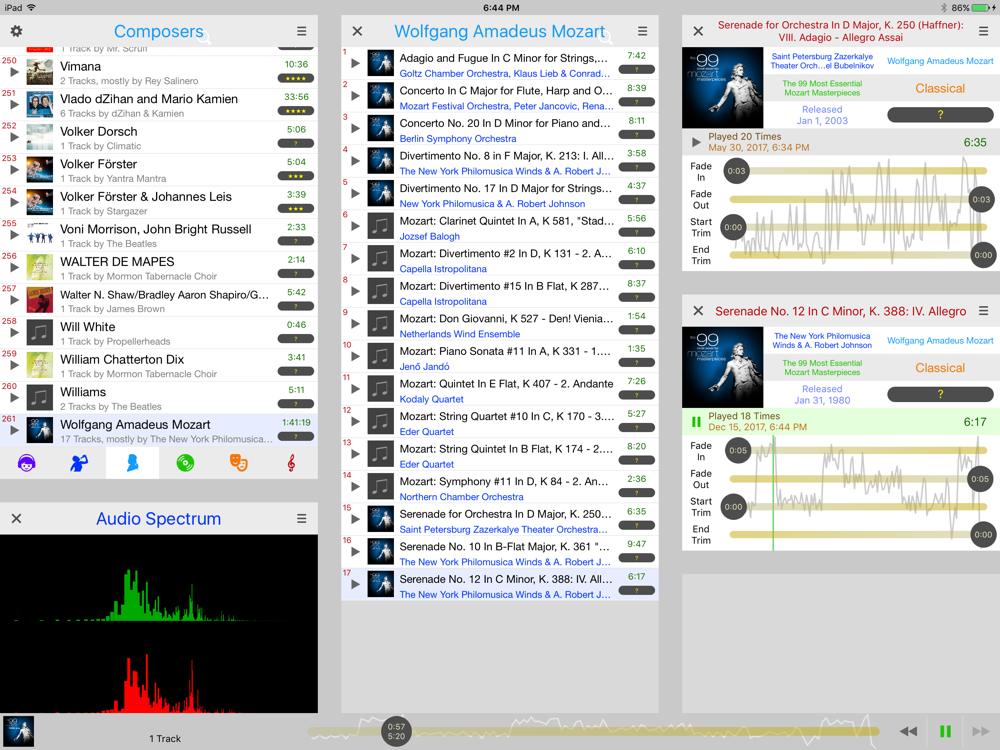Image resolution: width=1000 pixels, height=750 pixels.
Task: Switch to the Songs treble clef tab
Action: (291, 463)
